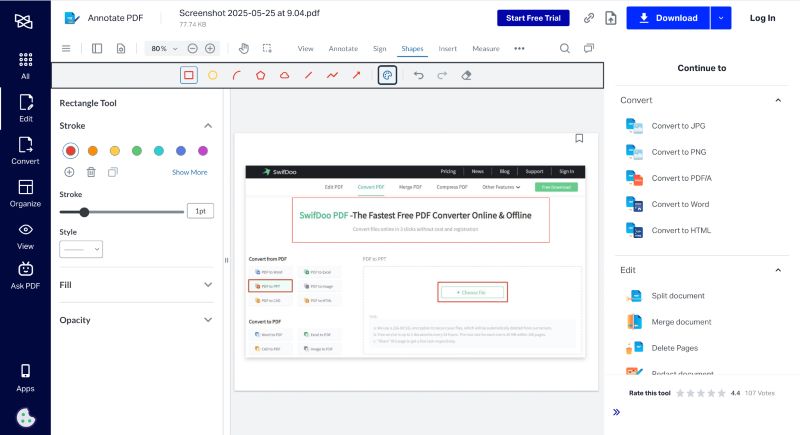Image resolution: width=800 pixels, height=435 pixels.
Task: Select the Arrow shape tool
Action: (356, 75)
